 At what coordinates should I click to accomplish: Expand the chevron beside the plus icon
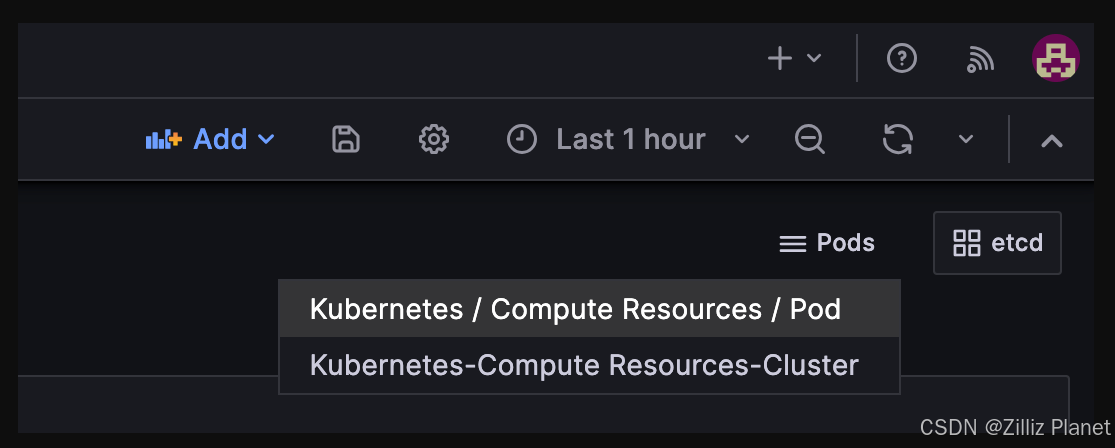814,58
